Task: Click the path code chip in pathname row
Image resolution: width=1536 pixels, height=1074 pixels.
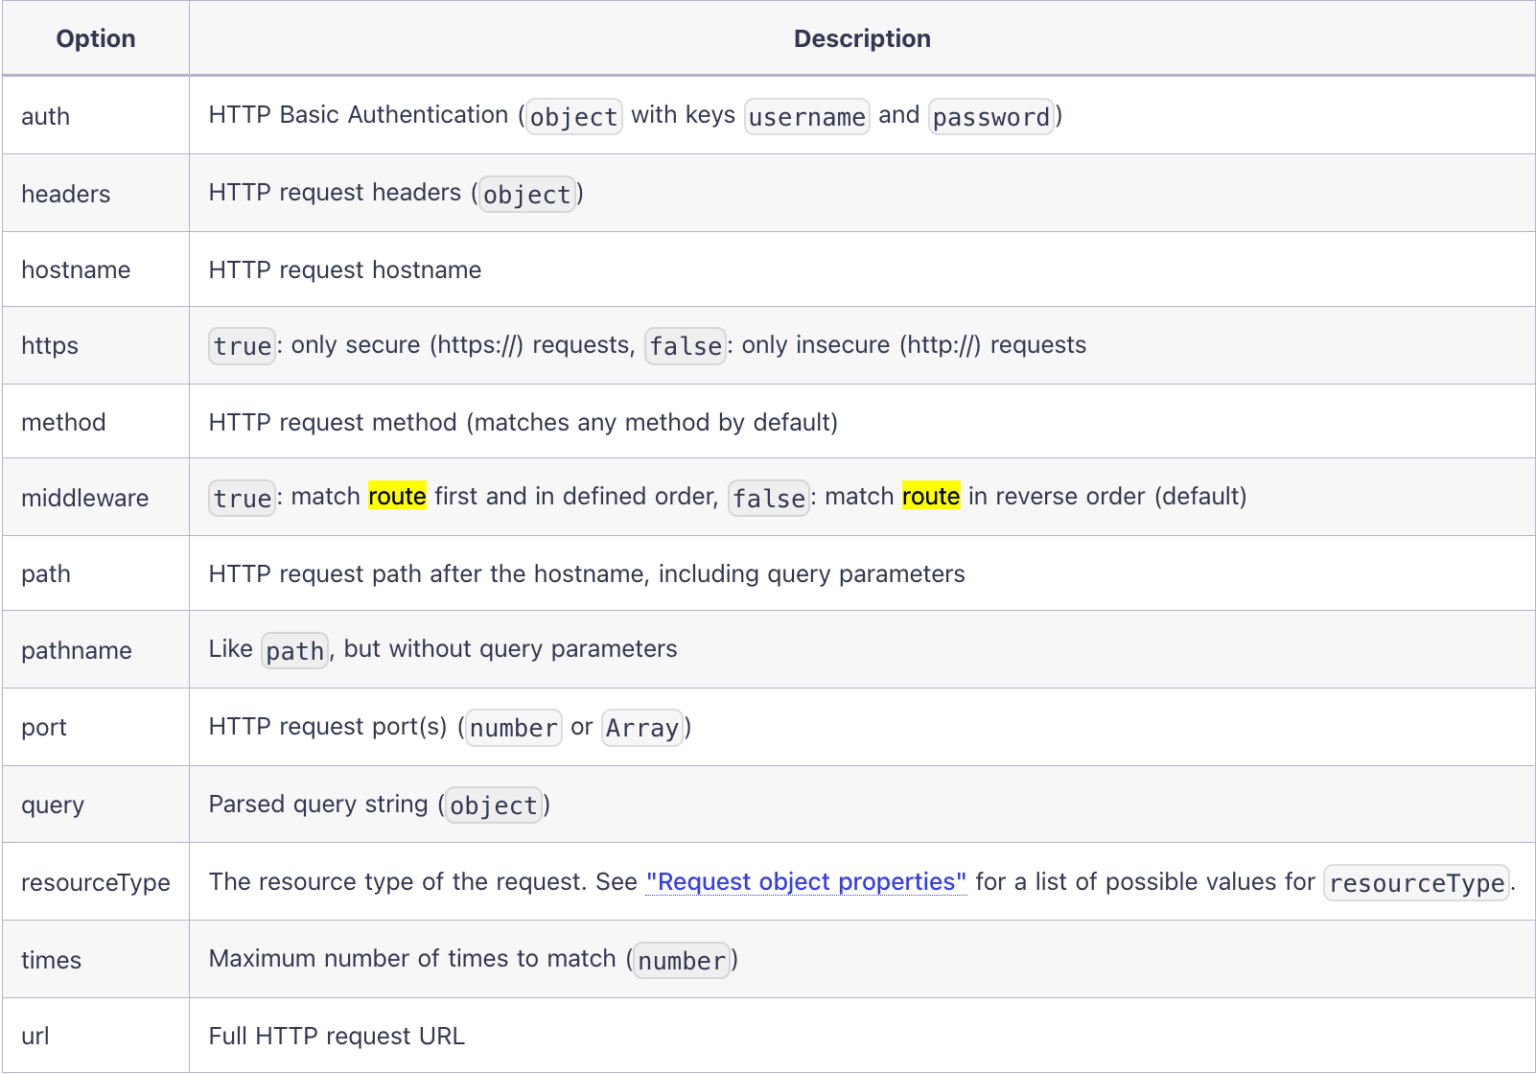Action: pos(294,650)
